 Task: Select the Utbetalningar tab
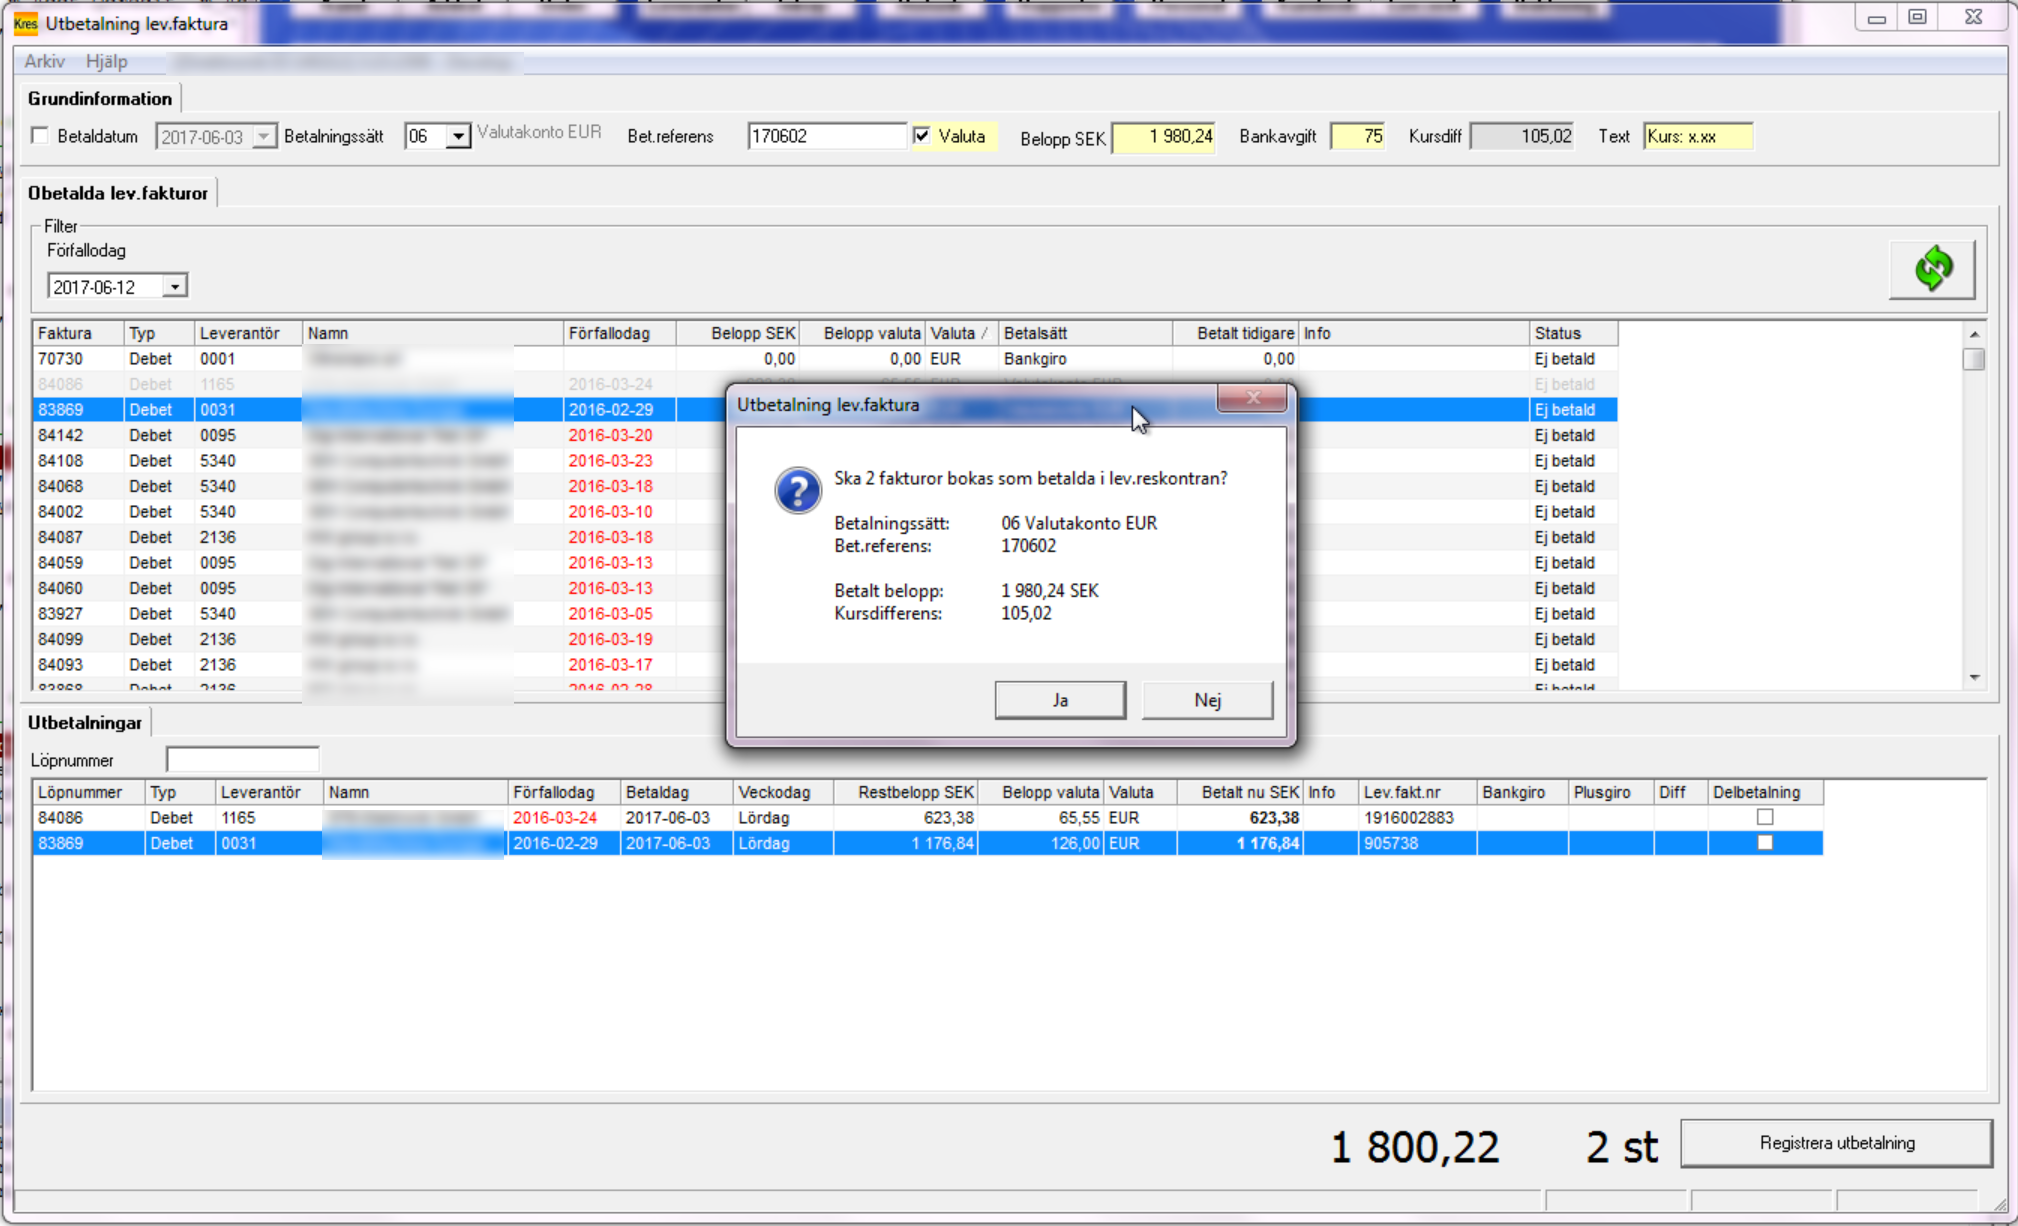click(85, 722)
